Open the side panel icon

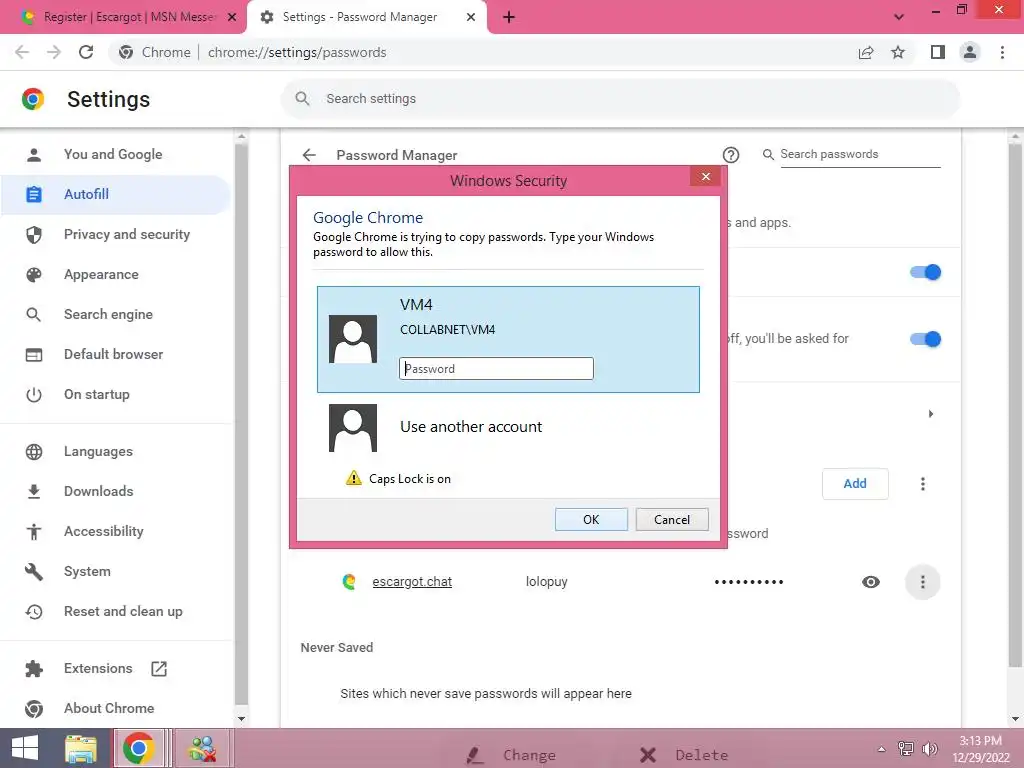[x=938, y=52]
